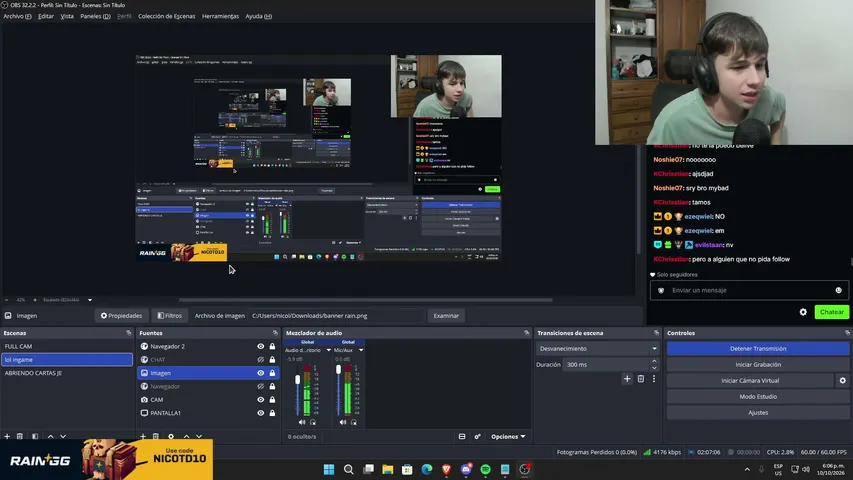Open the Vista menu

tap(67, 16)
